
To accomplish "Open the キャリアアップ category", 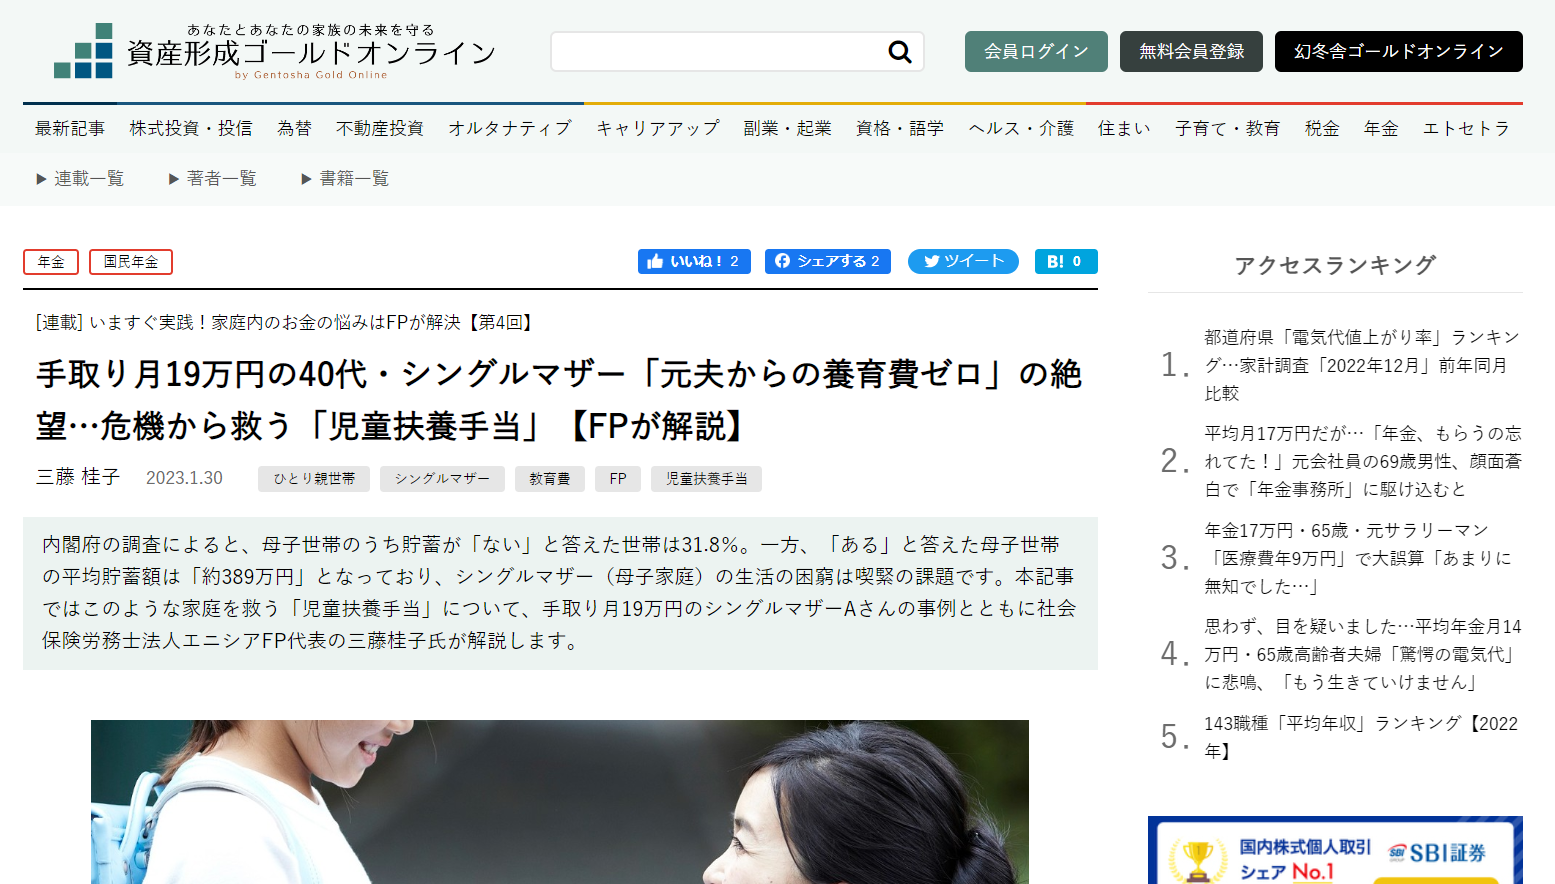I will 658,128.
